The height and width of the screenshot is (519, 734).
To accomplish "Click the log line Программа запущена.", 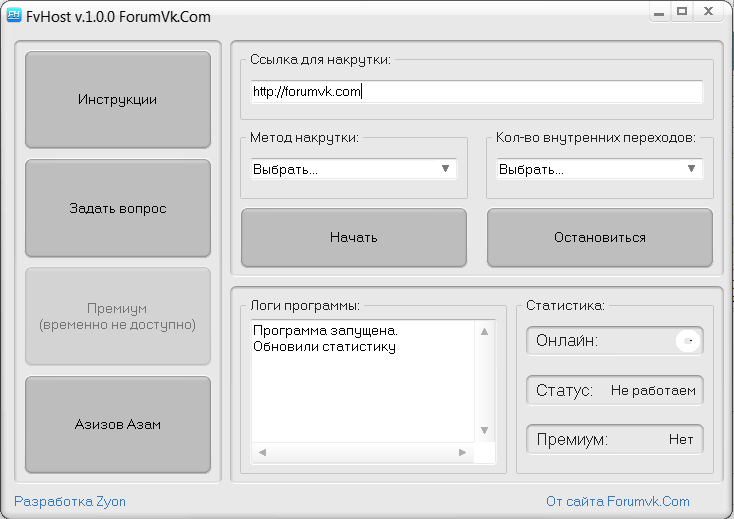I will (x=325, y=331).
